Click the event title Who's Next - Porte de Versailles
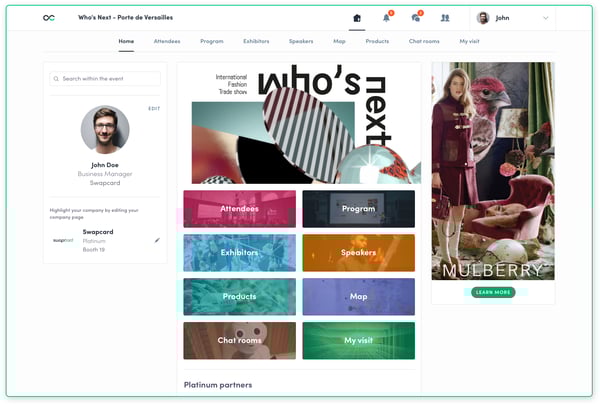Screen dimensions: 600x405 [x=126, y=18]
